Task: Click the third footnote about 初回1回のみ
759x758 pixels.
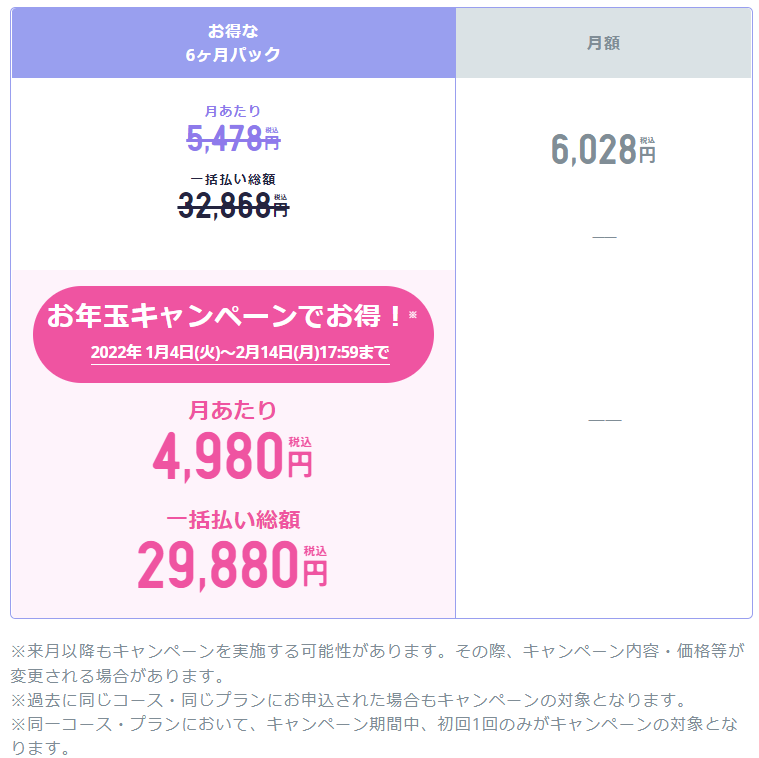Action: (x=374, y=735)
